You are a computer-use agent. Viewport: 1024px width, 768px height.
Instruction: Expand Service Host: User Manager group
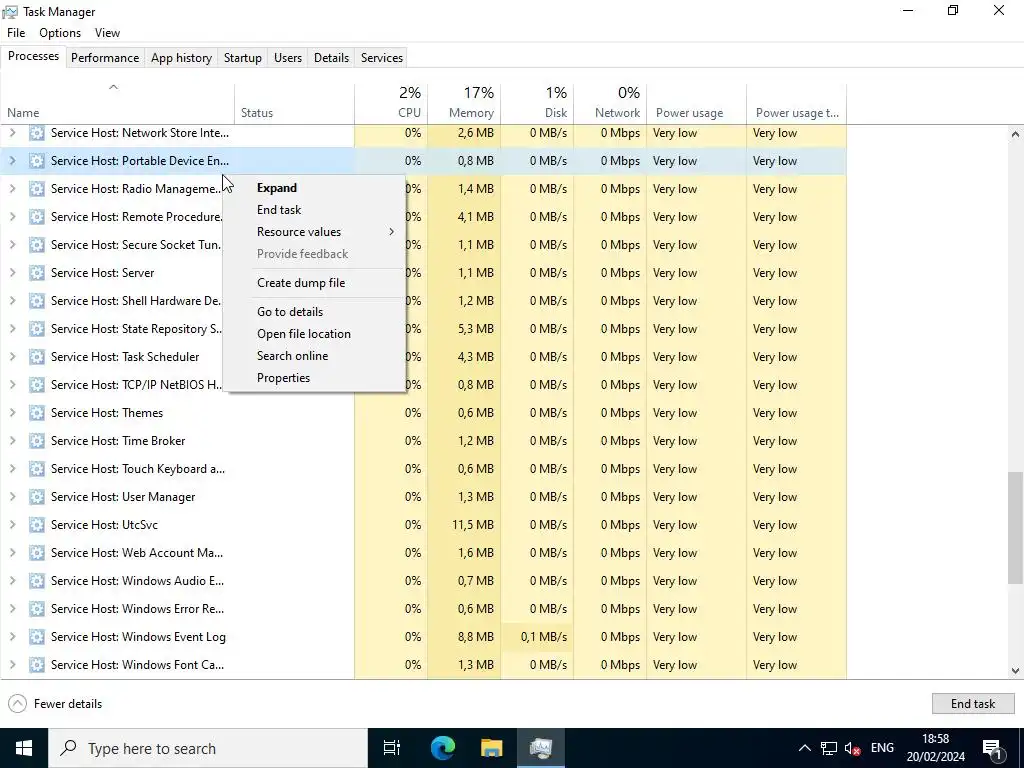12,497
